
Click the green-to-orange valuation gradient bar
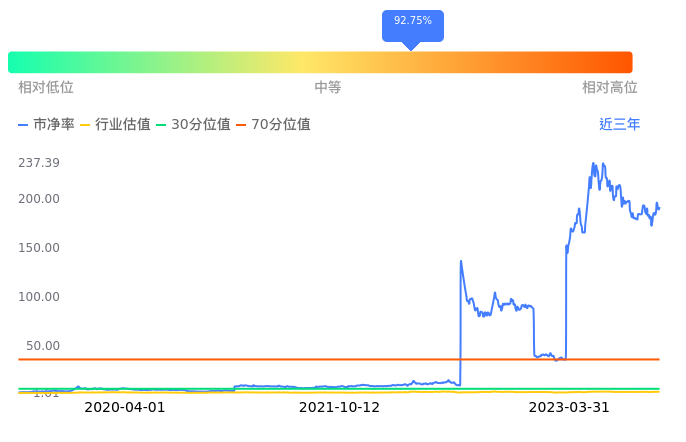320,62
